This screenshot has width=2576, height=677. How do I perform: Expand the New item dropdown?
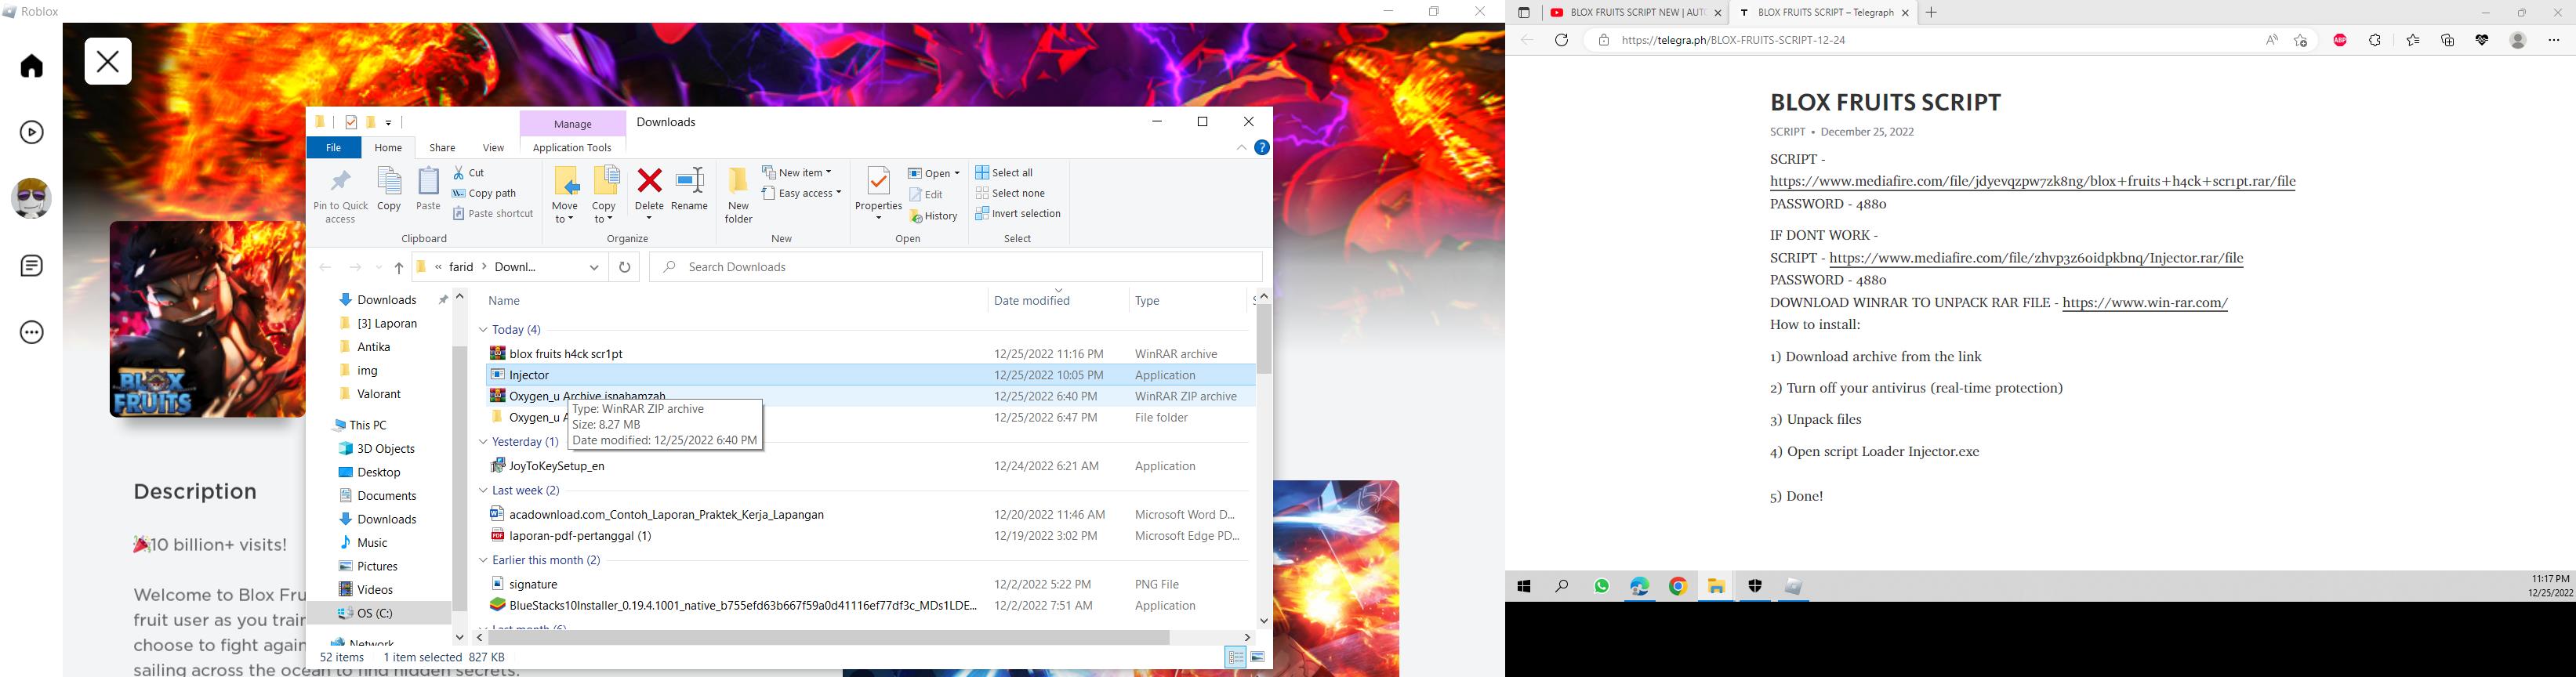pos(797,173)
